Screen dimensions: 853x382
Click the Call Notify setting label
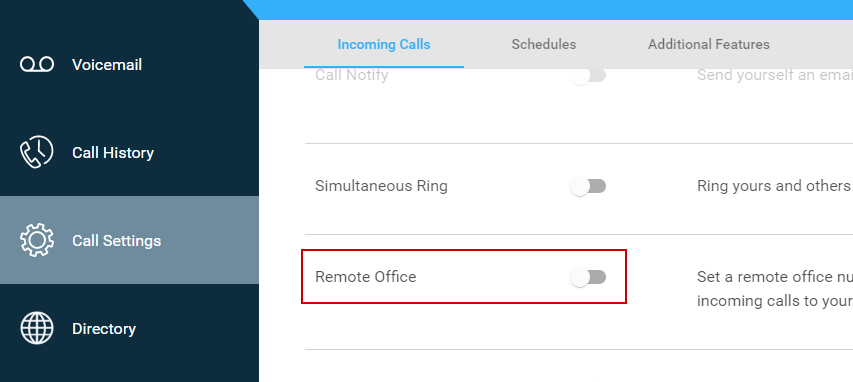(x=352, y=75)
